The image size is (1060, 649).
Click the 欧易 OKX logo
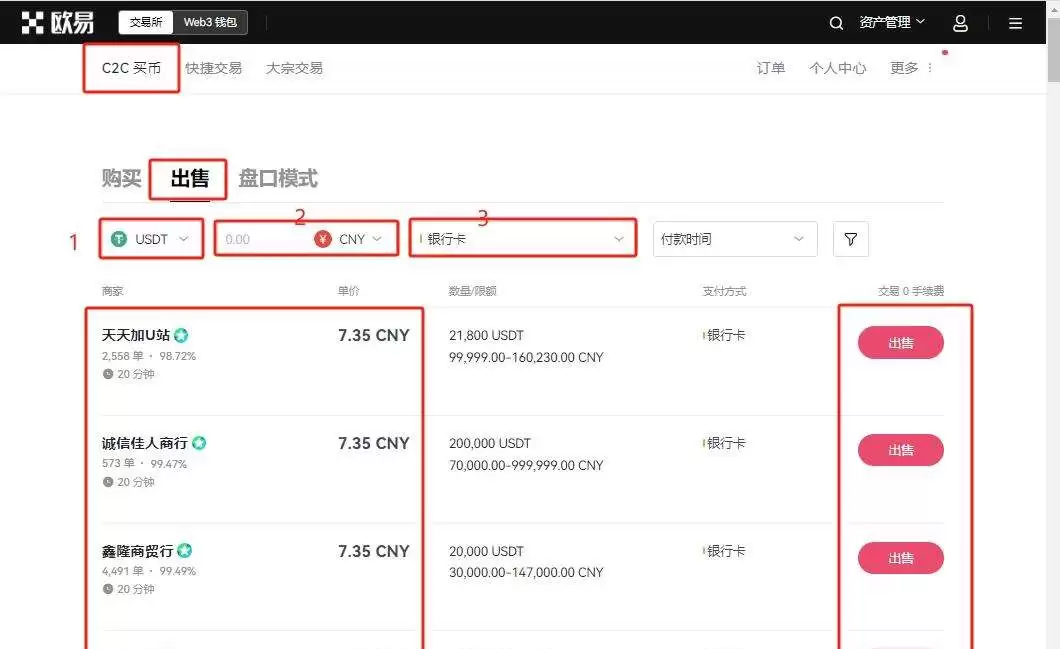57,21
